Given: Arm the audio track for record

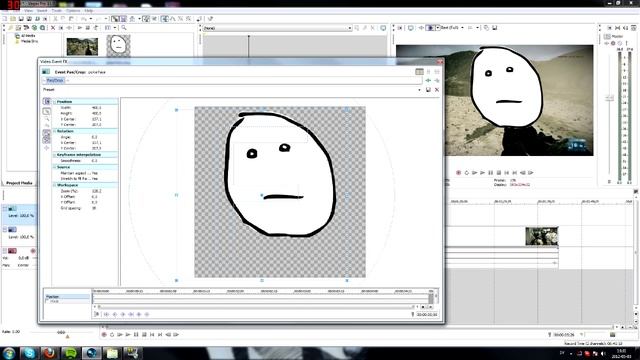Looking at the screenshot, I should click(x=33, y=251).
